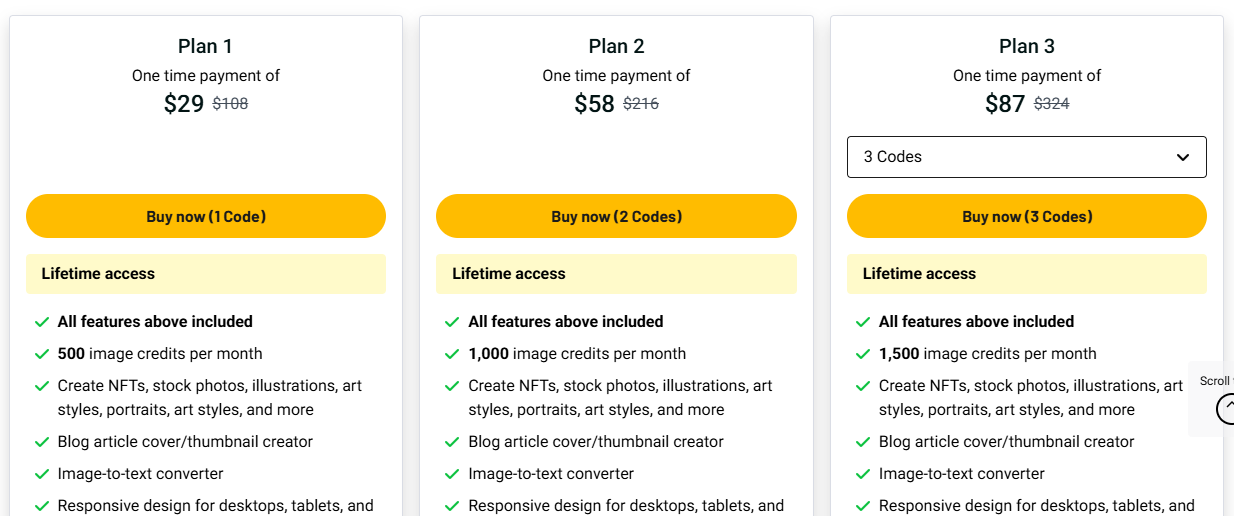Click Plan 2 Blog article cover checkmark icon

point(452,442)
